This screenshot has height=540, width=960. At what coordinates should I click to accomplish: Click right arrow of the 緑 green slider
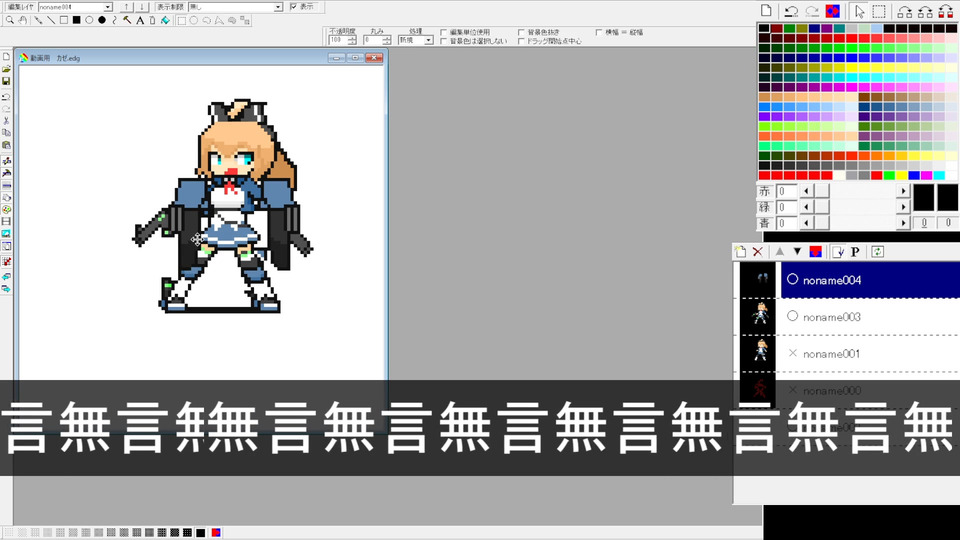[x=903, y=207]
